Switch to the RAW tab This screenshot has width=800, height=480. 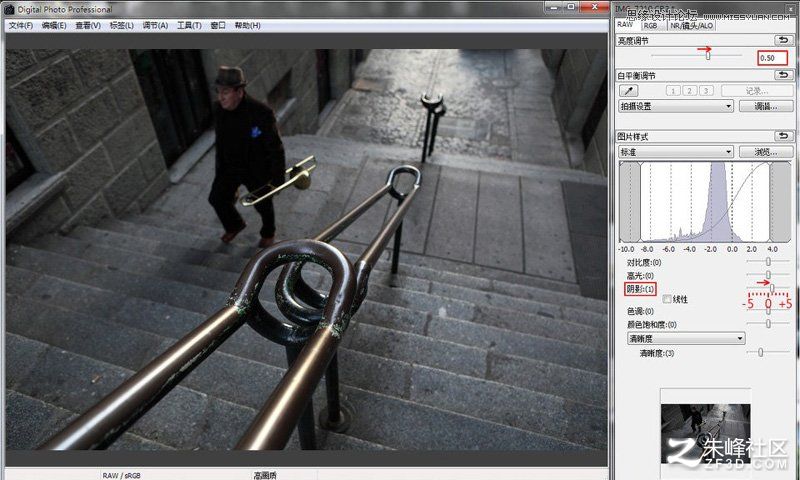click(626, 24)
